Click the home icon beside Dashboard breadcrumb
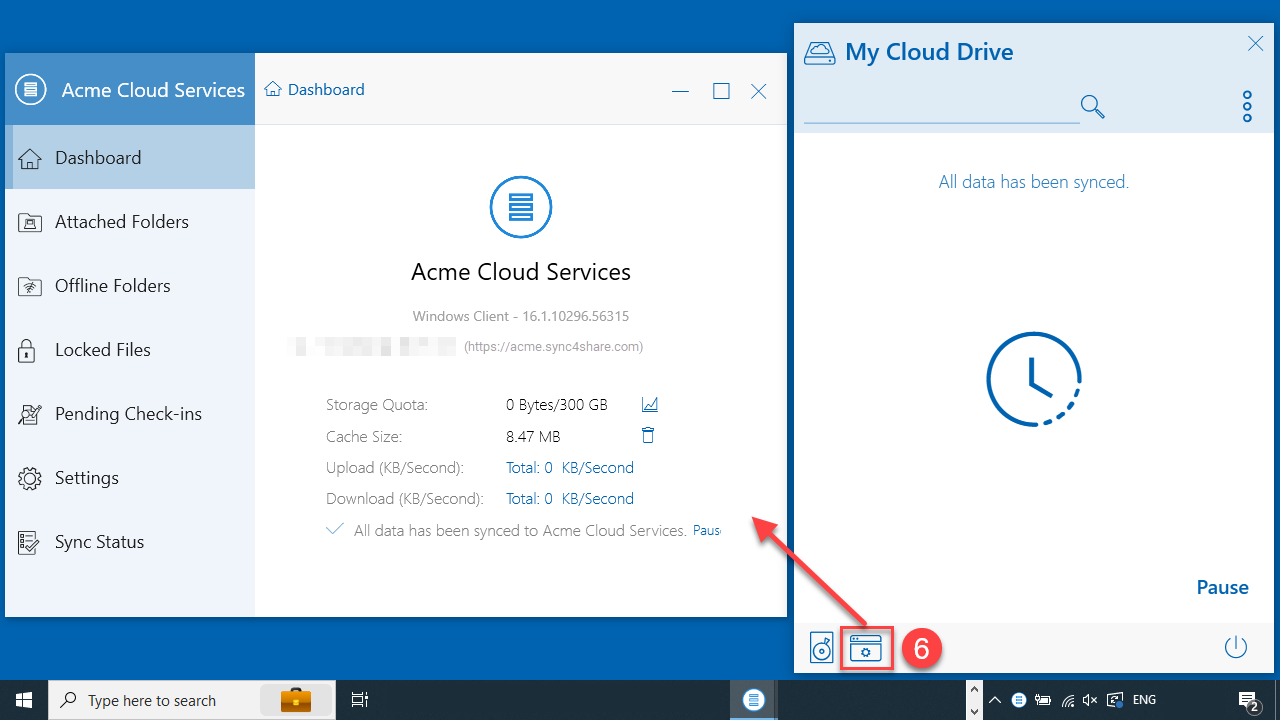Screen dimensions: 1280x720 click(273, 89)
